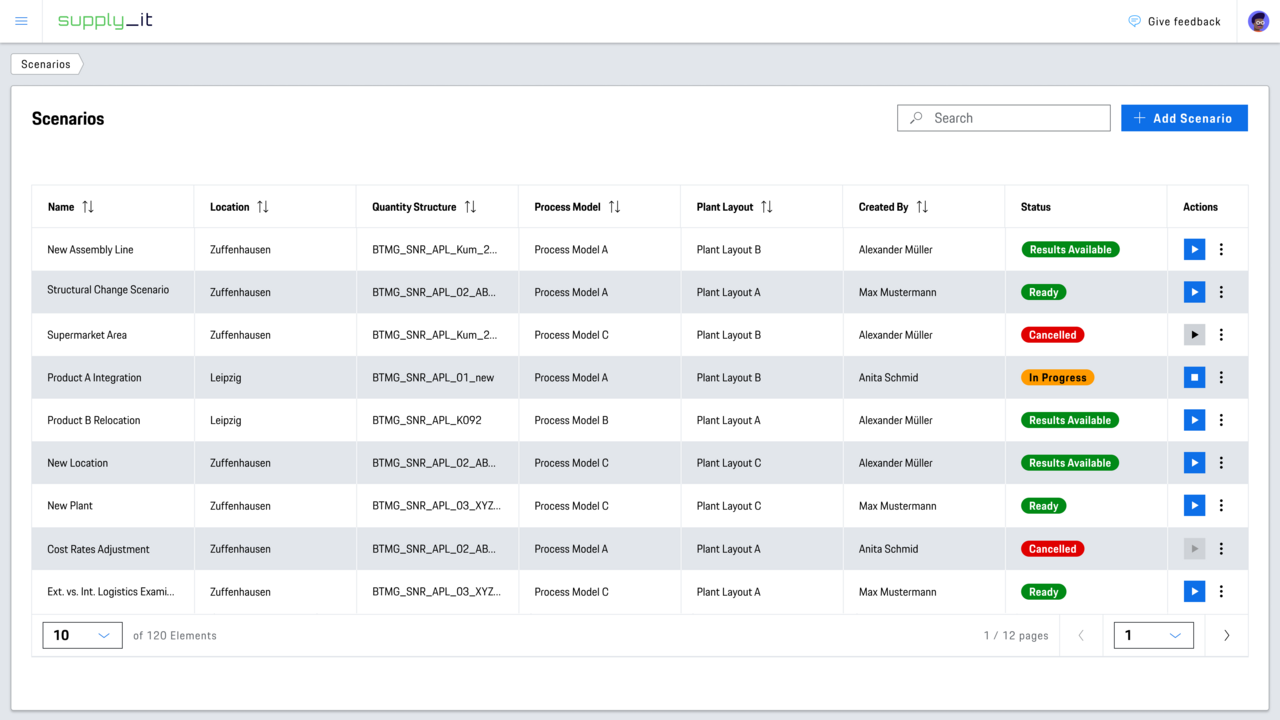
Task: Go to next page of scenarios
Action: click(x=1226, y=635)
